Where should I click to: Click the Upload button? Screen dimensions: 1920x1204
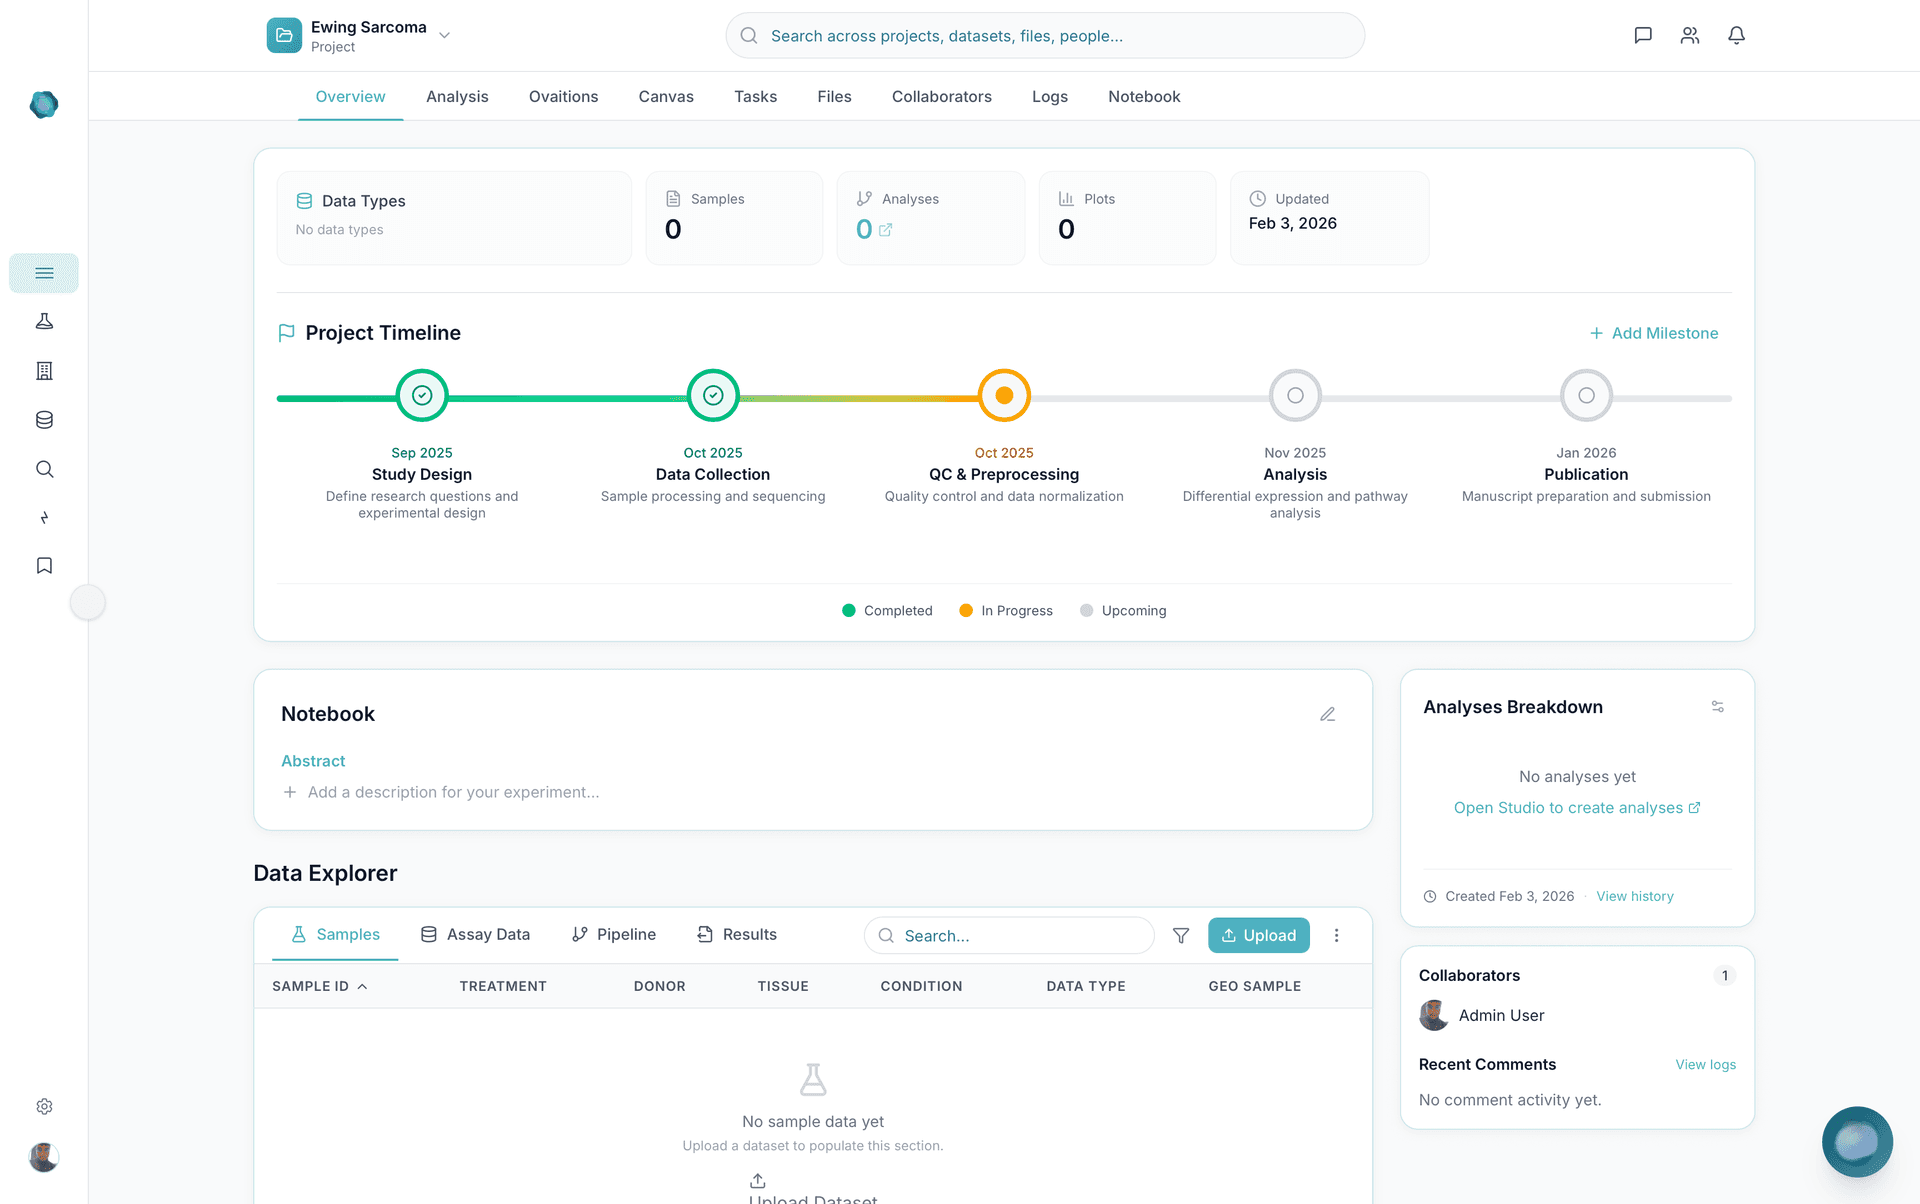click(x=1259, y=935)
